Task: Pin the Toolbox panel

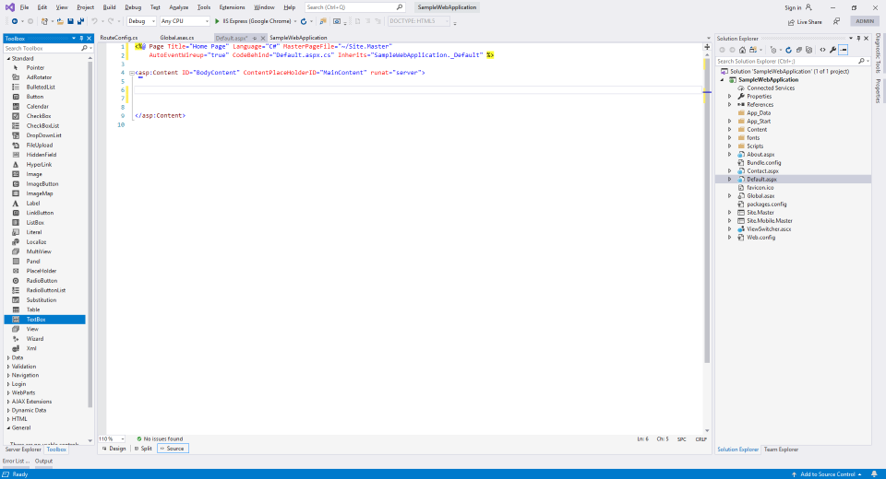Action: coord(81,38)
